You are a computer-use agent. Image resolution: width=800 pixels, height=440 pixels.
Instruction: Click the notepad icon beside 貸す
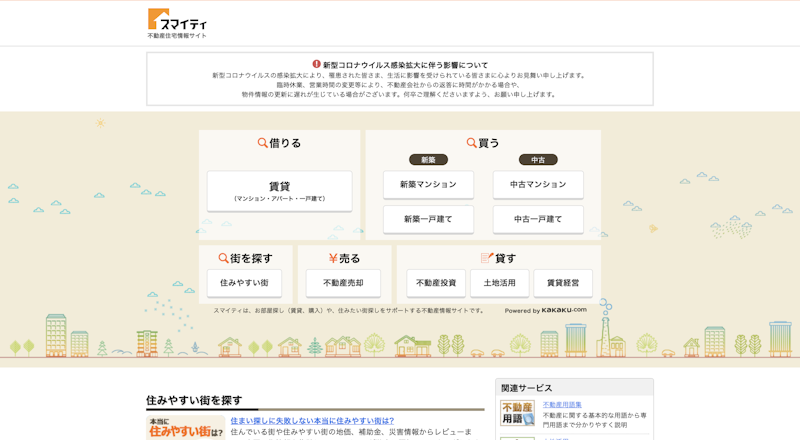point(486,258)
